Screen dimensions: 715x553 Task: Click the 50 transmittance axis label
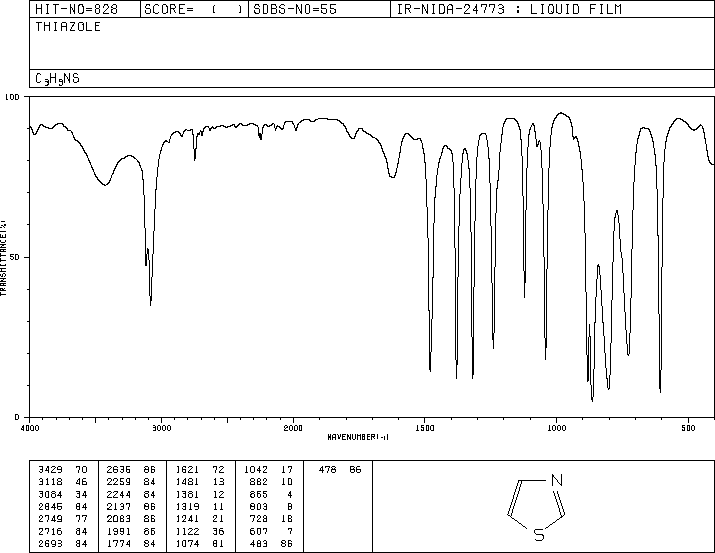(x=15, y=258)
